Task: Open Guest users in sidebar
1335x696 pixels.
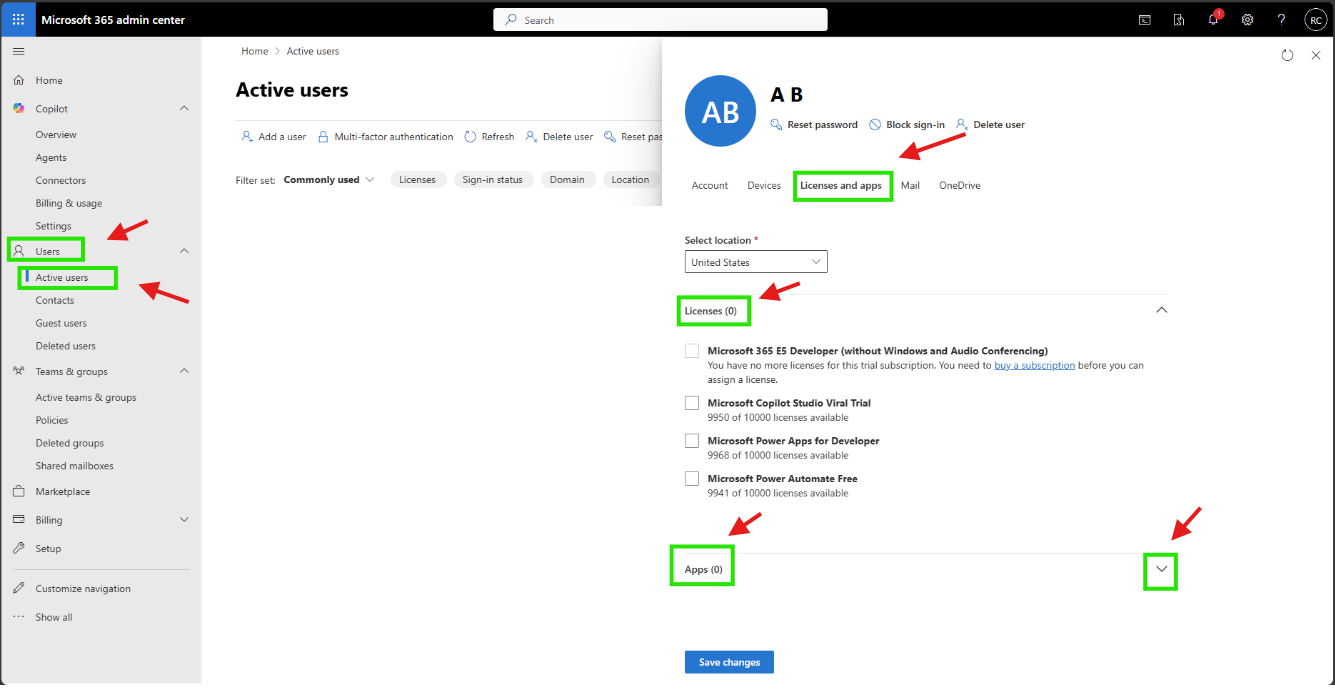Action: pyautogui.click(x=61, y=323)
